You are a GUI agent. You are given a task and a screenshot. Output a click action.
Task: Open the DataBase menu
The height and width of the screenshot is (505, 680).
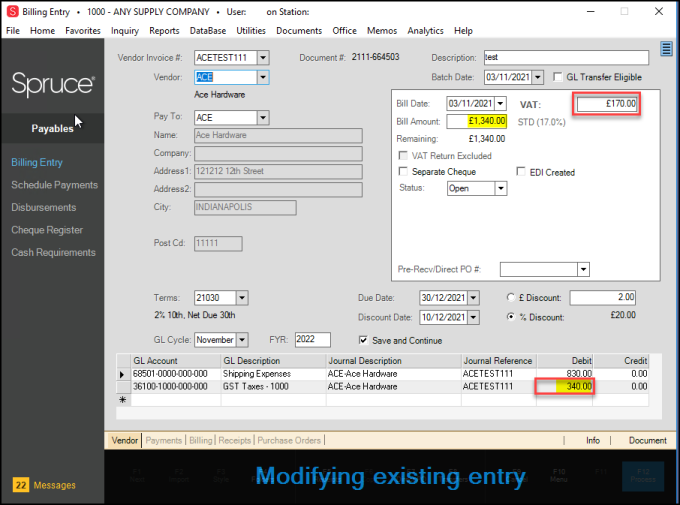click(208, 31)
